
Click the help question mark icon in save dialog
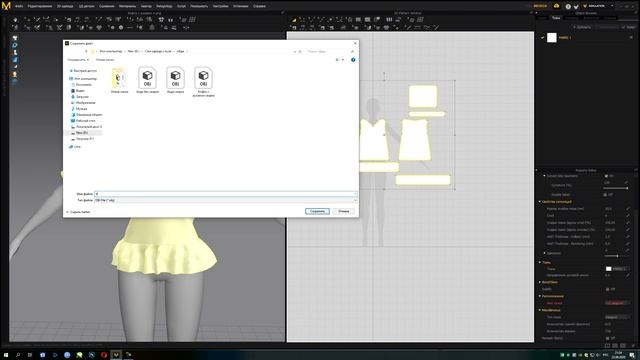coord(353,60)
